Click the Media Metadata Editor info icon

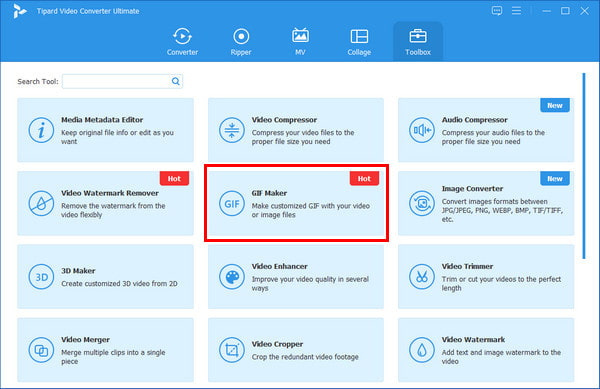pos(41,130)
